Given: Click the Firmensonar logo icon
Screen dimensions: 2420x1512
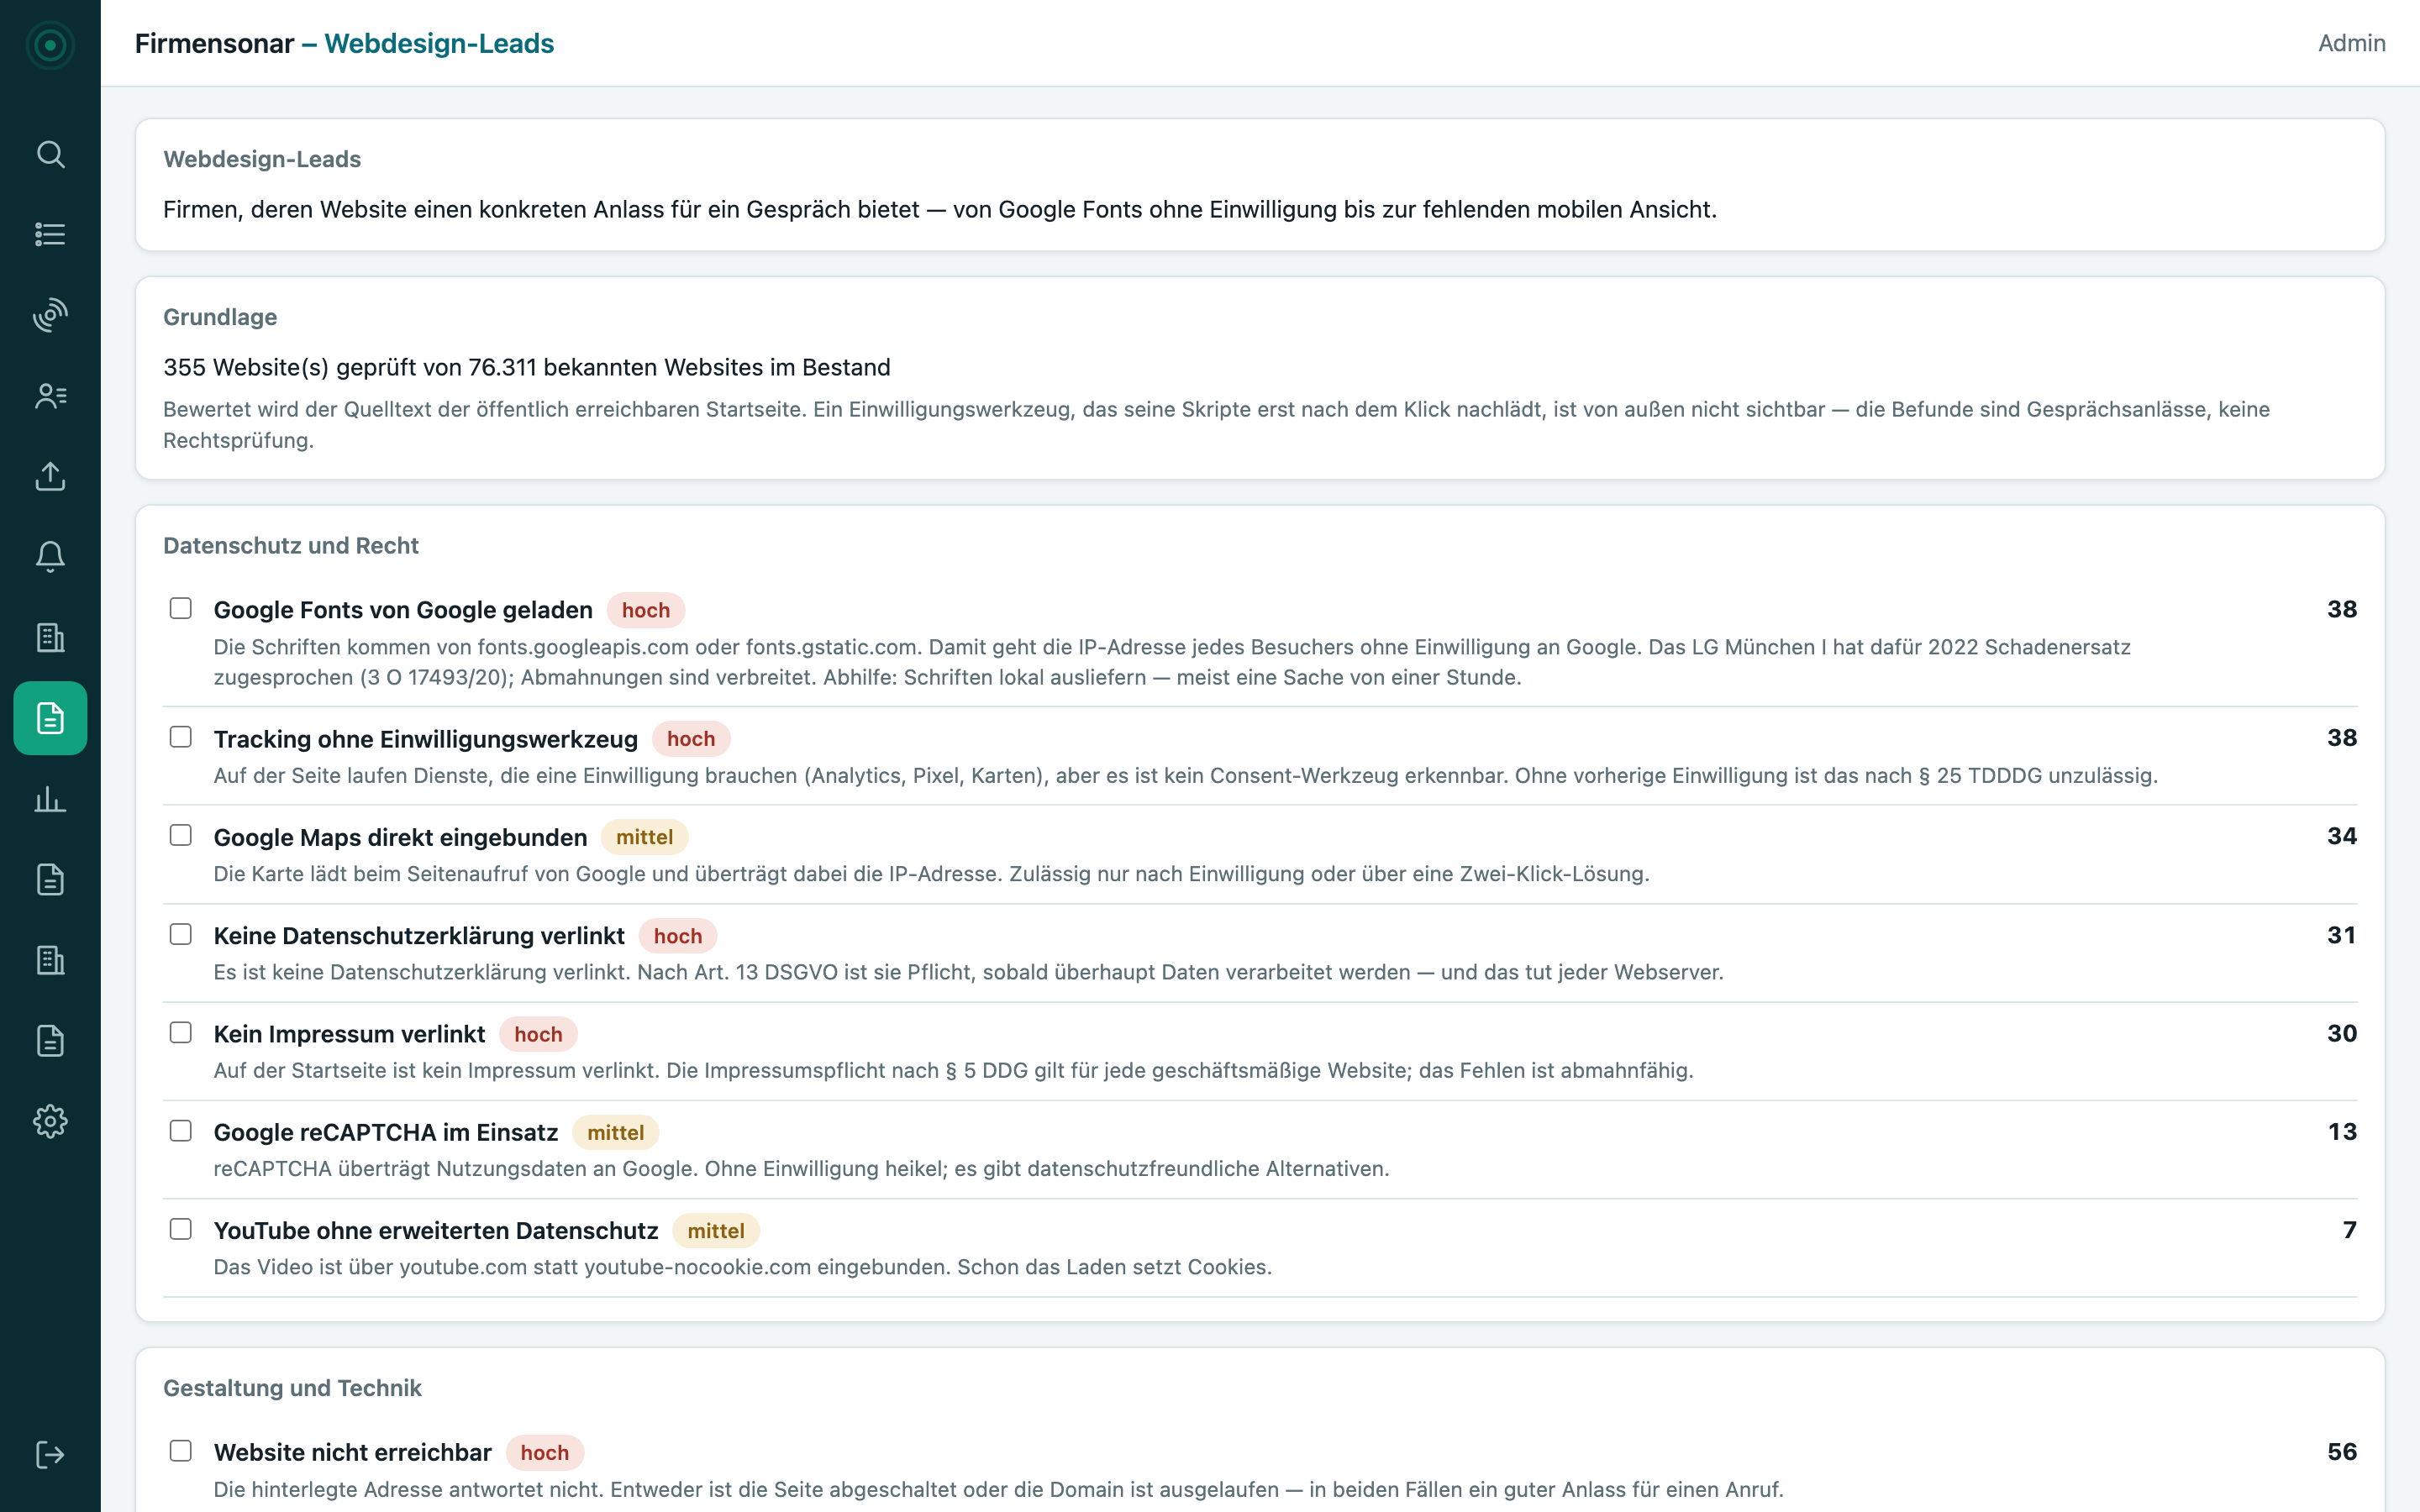Looking at the screenshot, I should click(50, 45).
